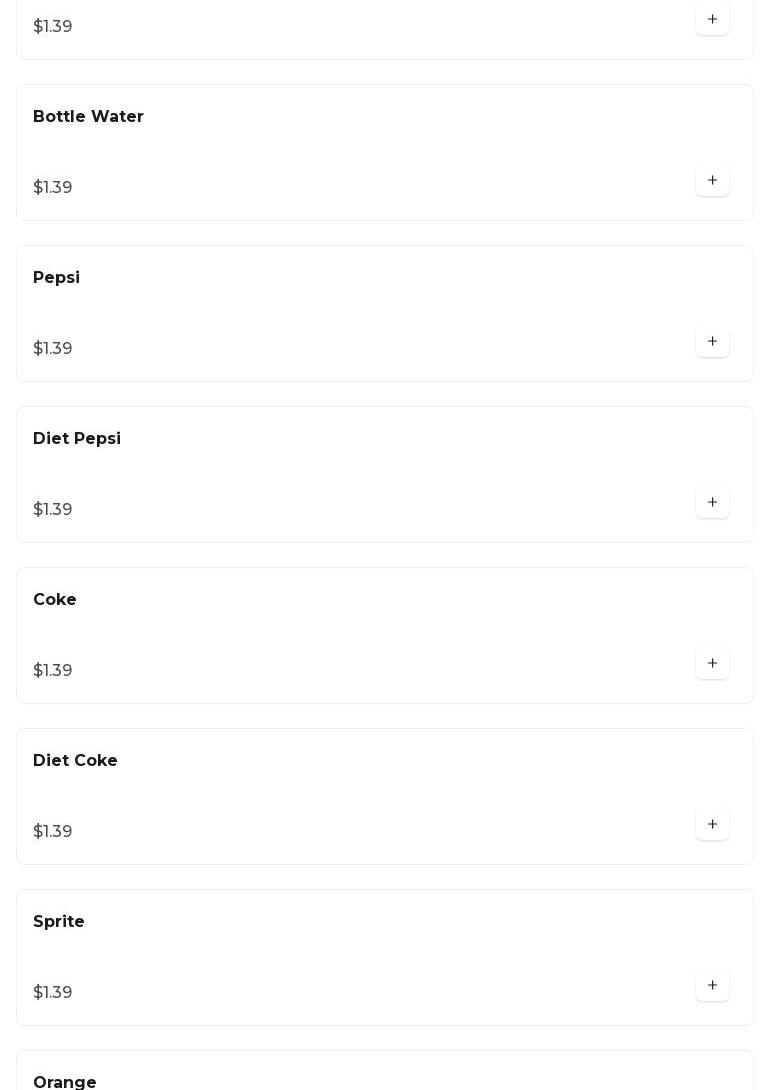Open the Diet Pepsi item title
This screenshot has height=1090, width=770.
tap(77, 439)
